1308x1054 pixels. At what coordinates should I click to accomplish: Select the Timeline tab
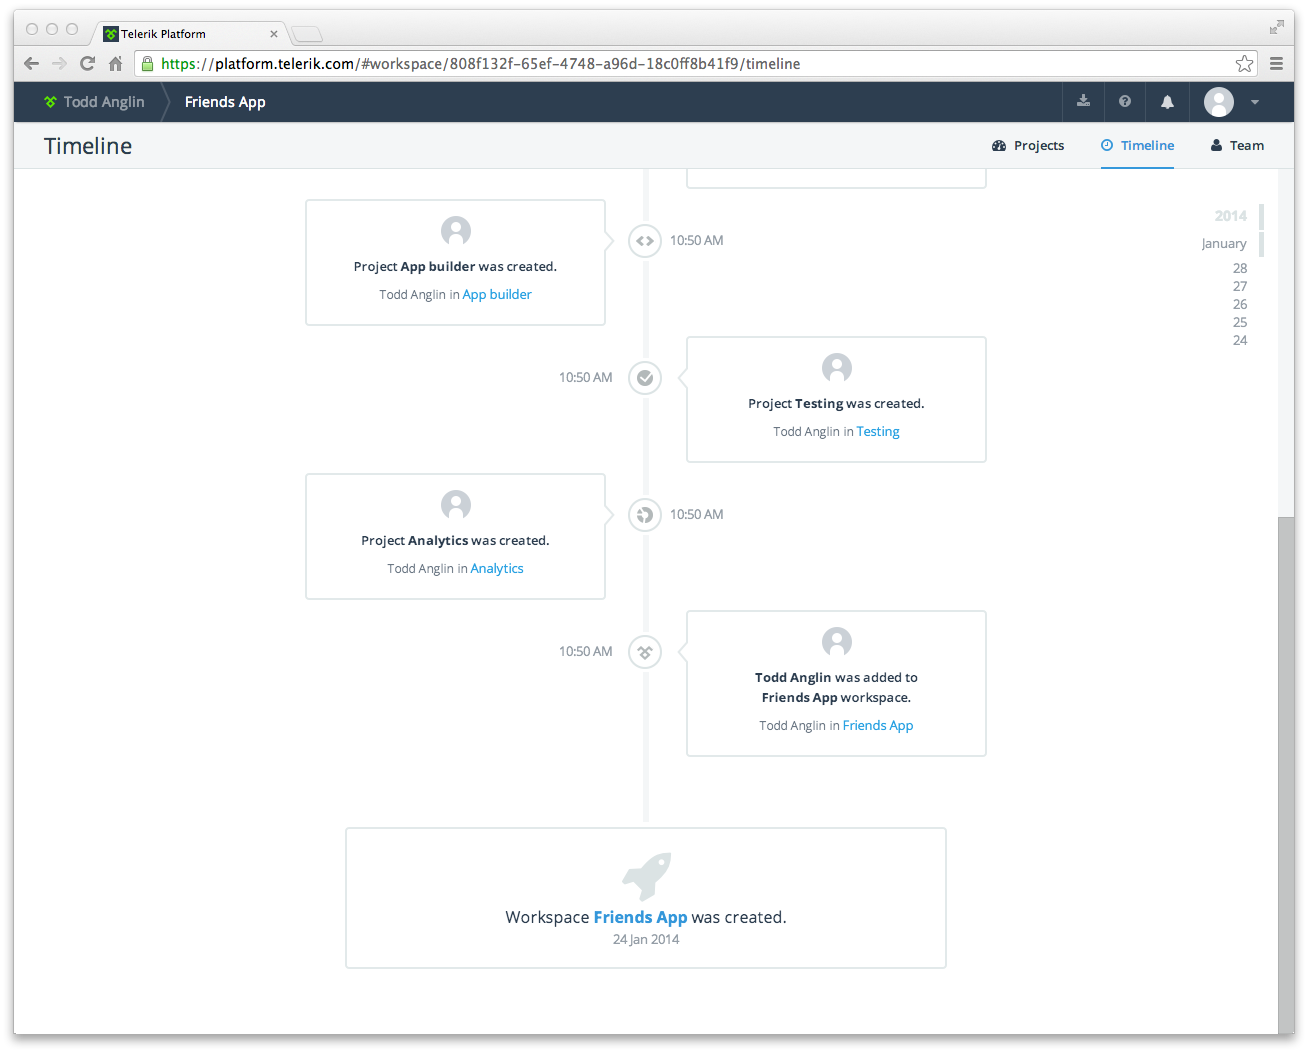(1137, 146)
